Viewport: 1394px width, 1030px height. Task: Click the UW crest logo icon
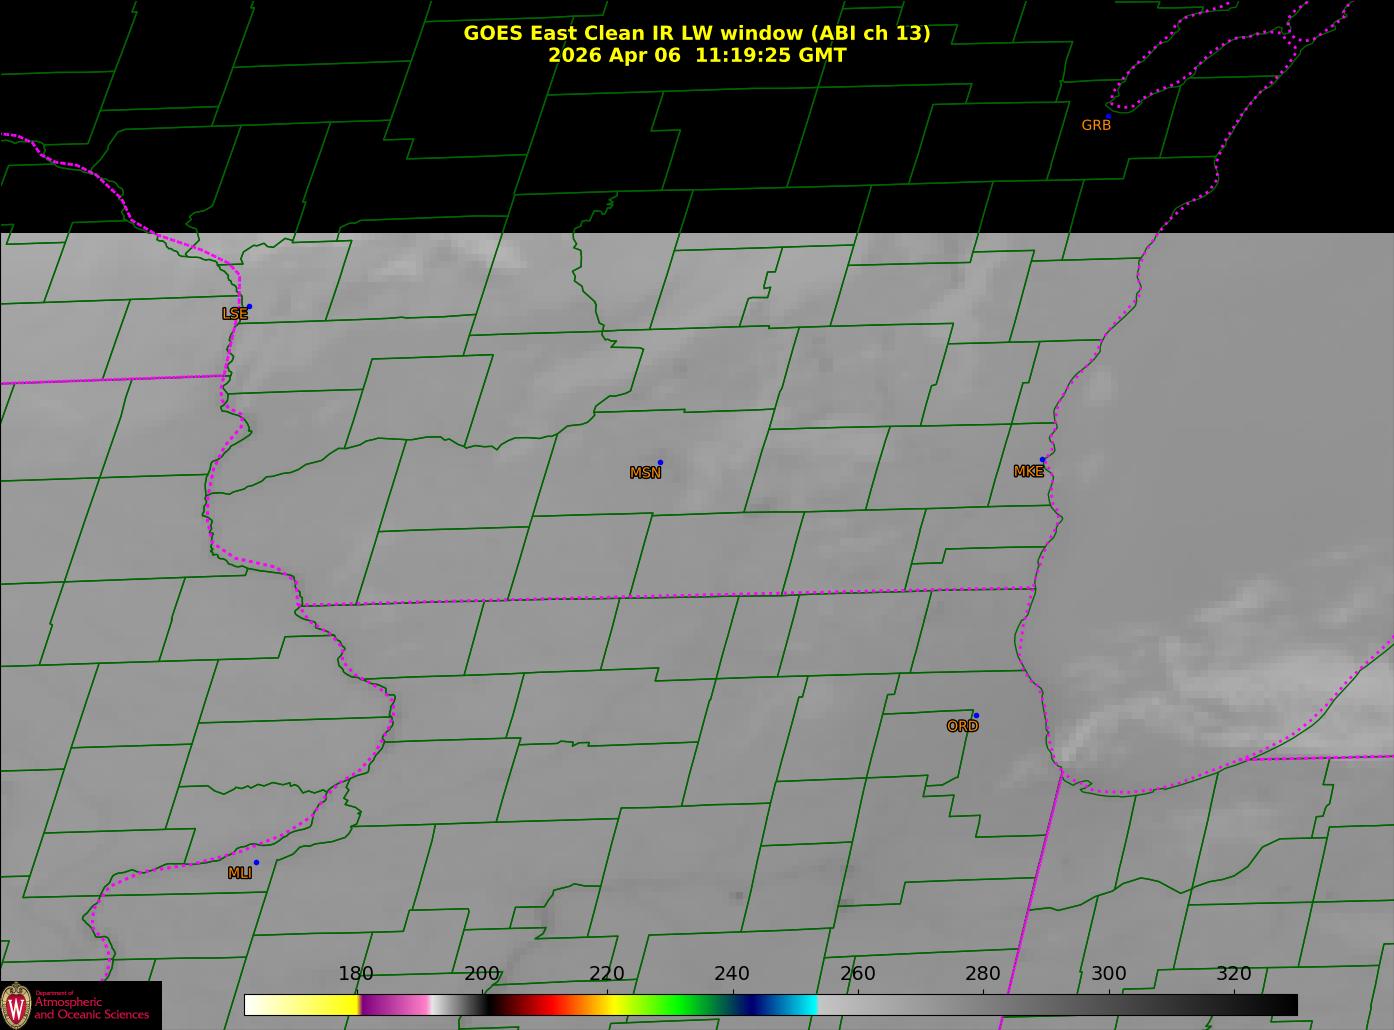(x=16, y=1005)
